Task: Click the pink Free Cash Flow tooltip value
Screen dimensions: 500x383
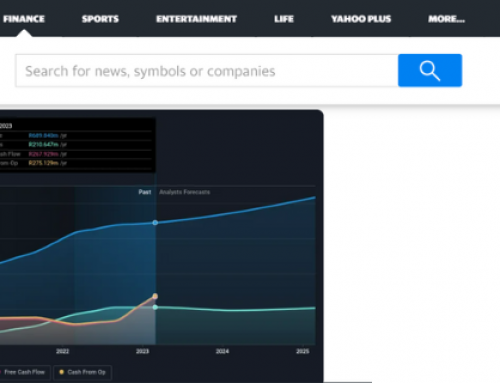Action: click(43, 154)
